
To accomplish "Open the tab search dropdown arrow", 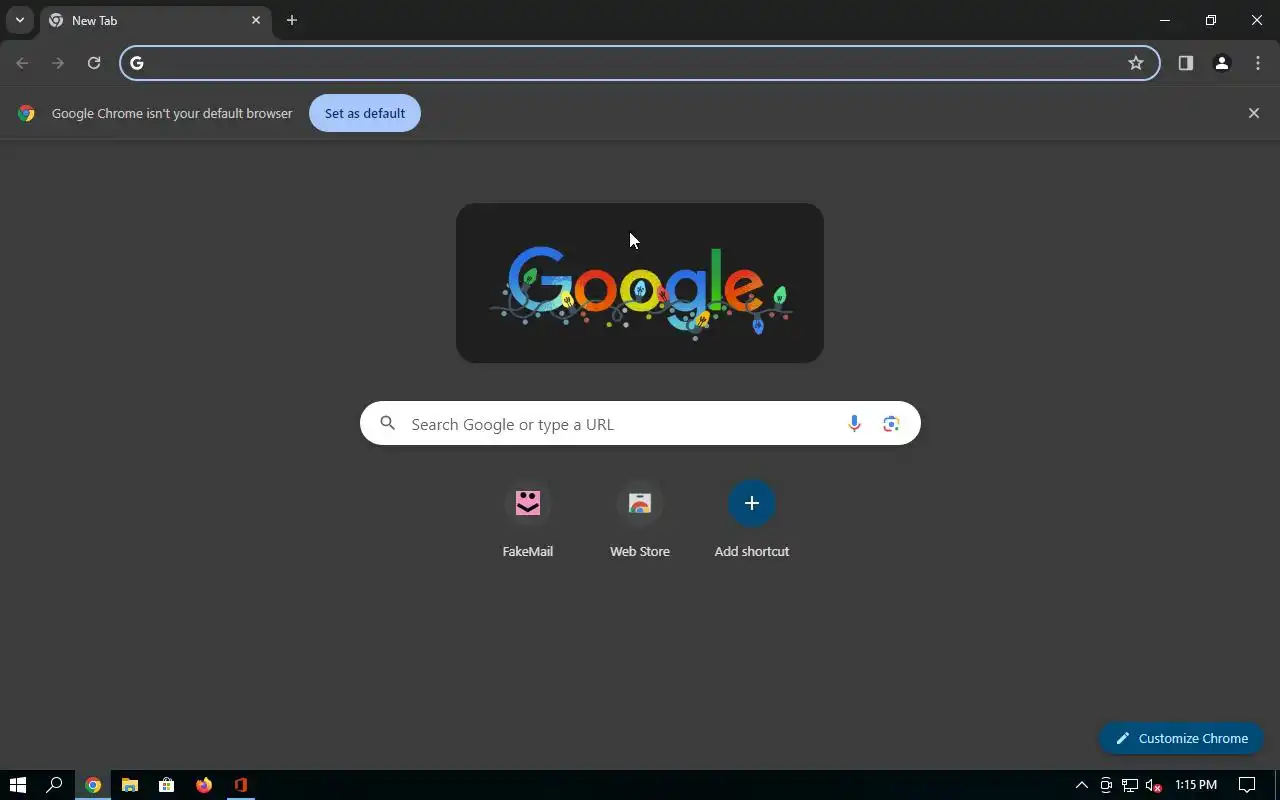I will 19,20.
